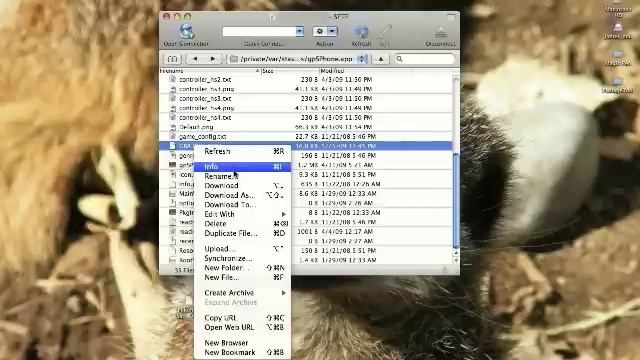Open the /private/var path popup
The height and width of the screenshot is (360, 640).
point(297,59)
